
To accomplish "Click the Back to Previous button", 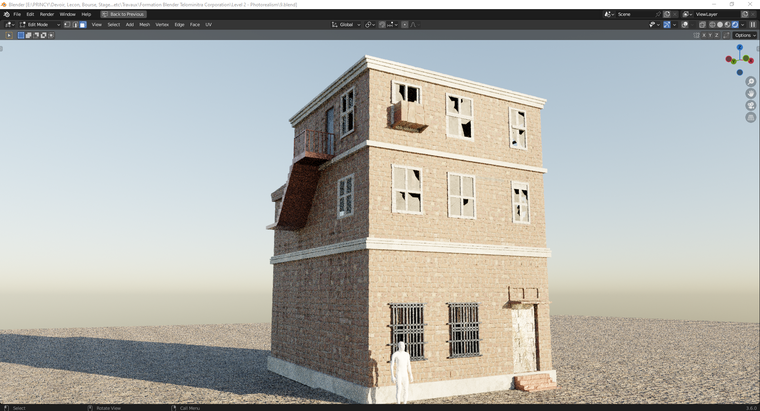I will [124, 14].
